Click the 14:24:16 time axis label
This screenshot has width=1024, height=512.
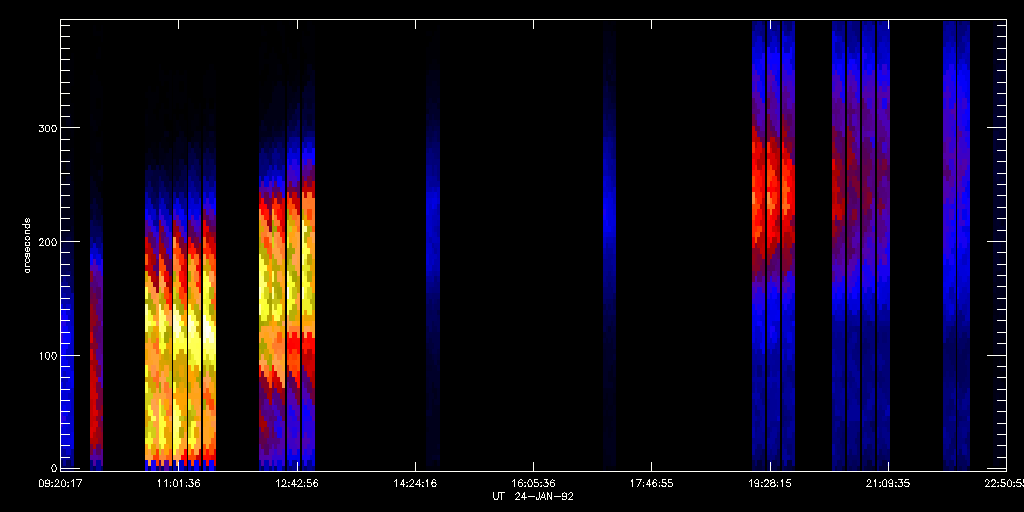point(415,484)
